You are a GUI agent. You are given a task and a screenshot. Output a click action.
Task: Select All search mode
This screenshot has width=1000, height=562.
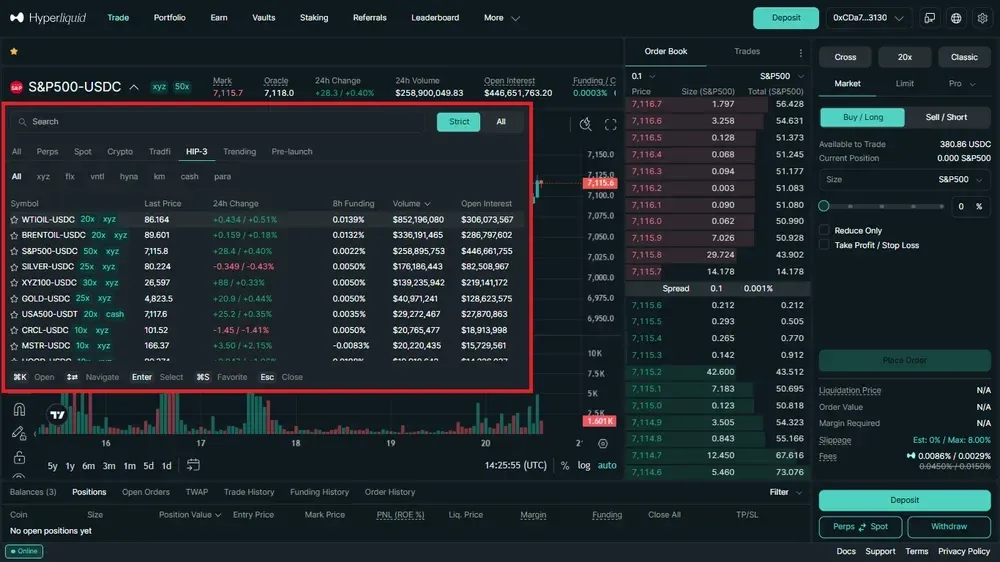[x=501, y=122]
